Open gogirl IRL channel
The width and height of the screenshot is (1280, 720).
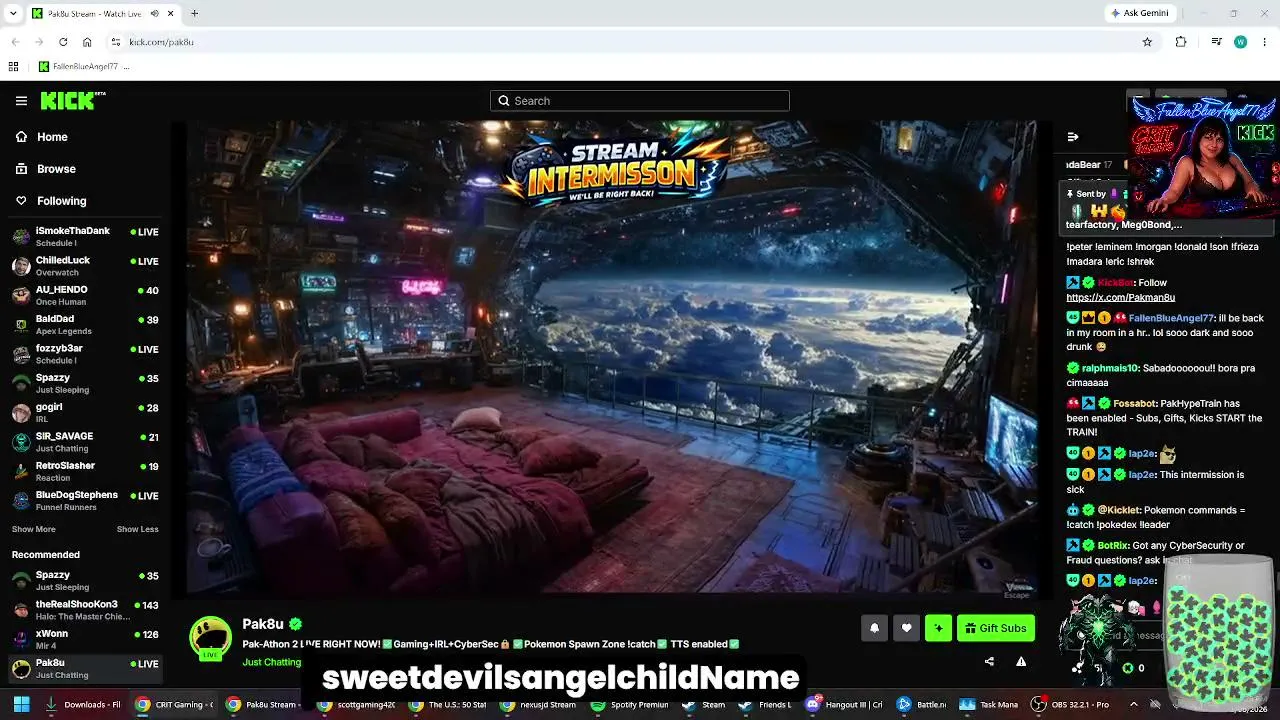[85, 412]
